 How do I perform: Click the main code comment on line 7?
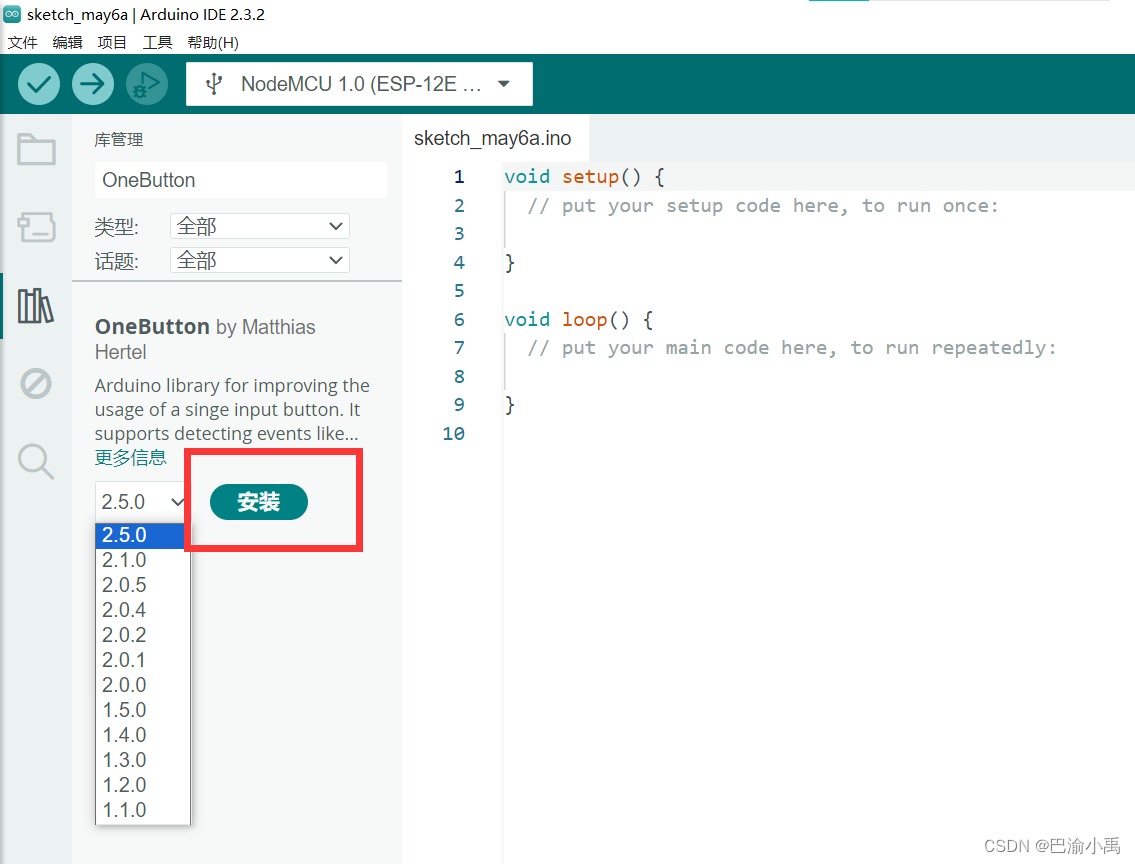tap(792, 347)
